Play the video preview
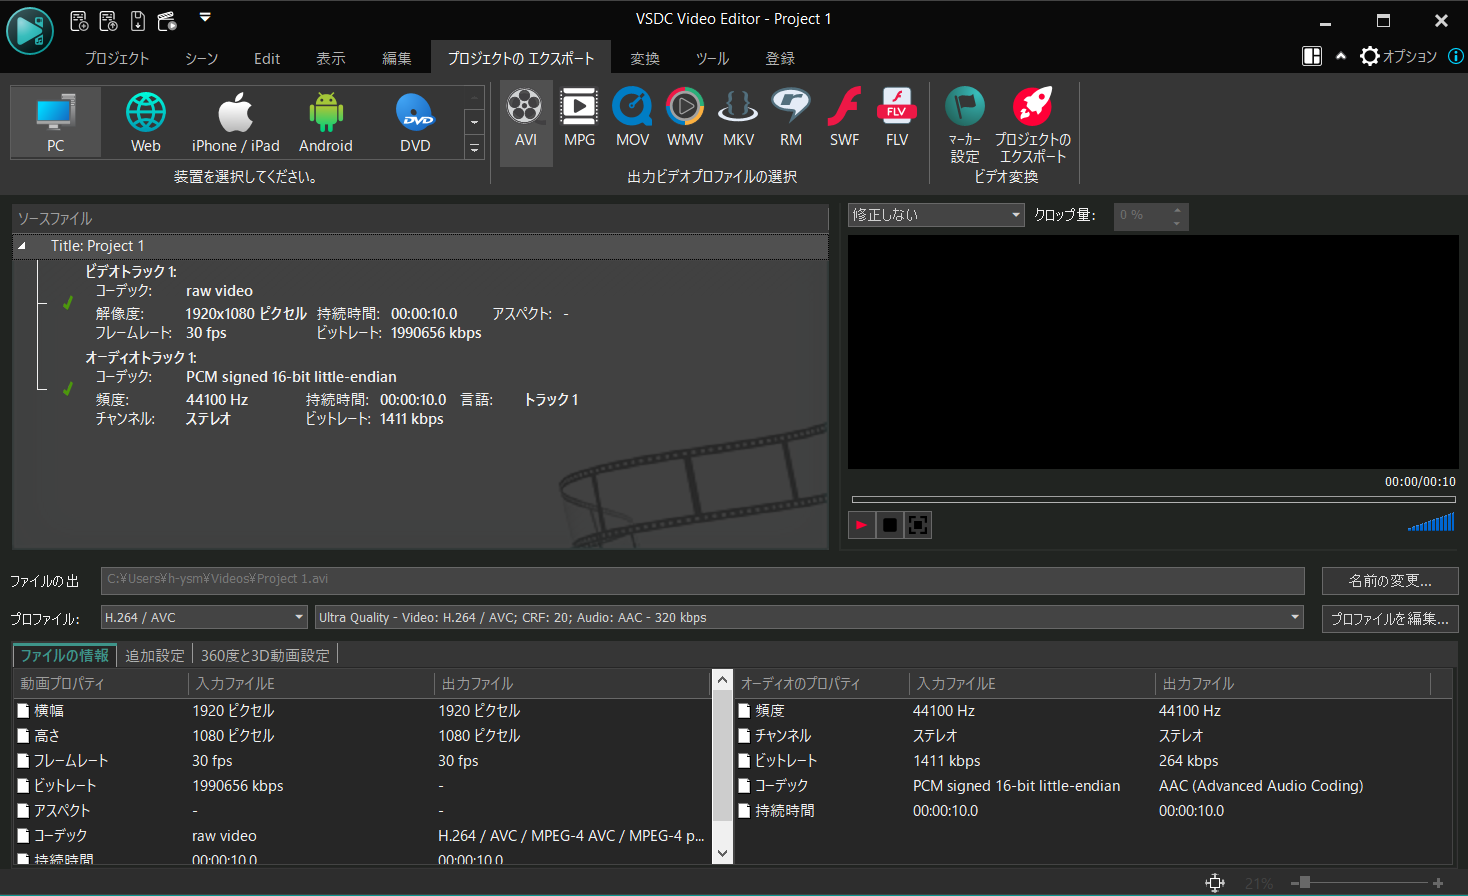Viewport: 1468px width, 896px height. [x=861, y=524]
